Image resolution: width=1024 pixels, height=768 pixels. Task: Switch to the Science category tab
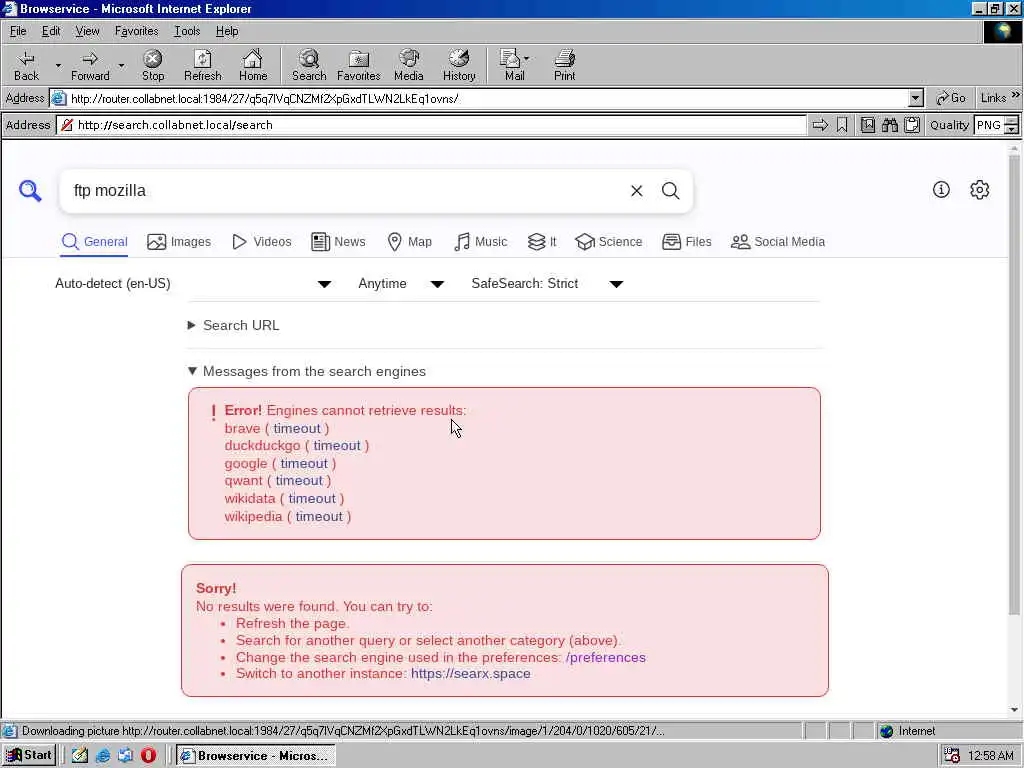coord(609,242)
